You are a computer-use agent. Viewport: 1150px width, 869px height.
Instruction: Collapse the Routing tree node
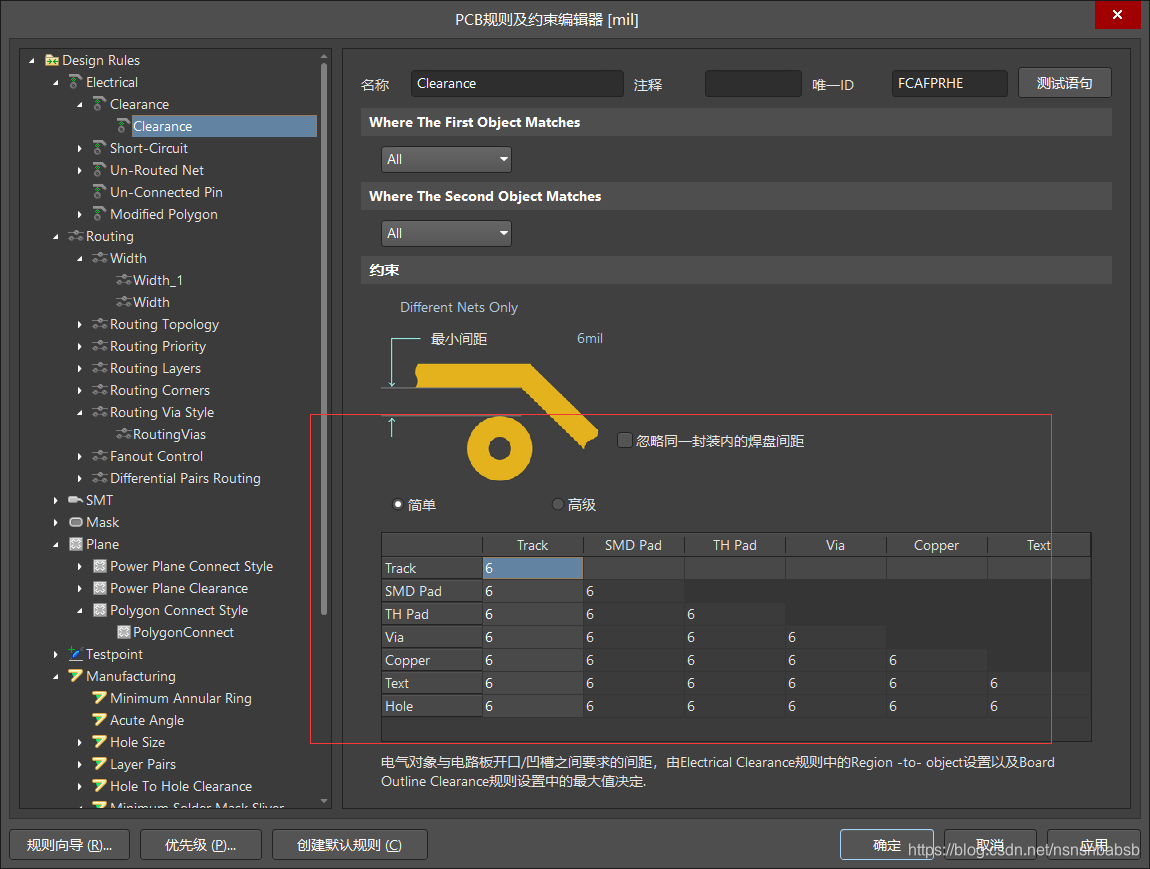coord(55,236)
